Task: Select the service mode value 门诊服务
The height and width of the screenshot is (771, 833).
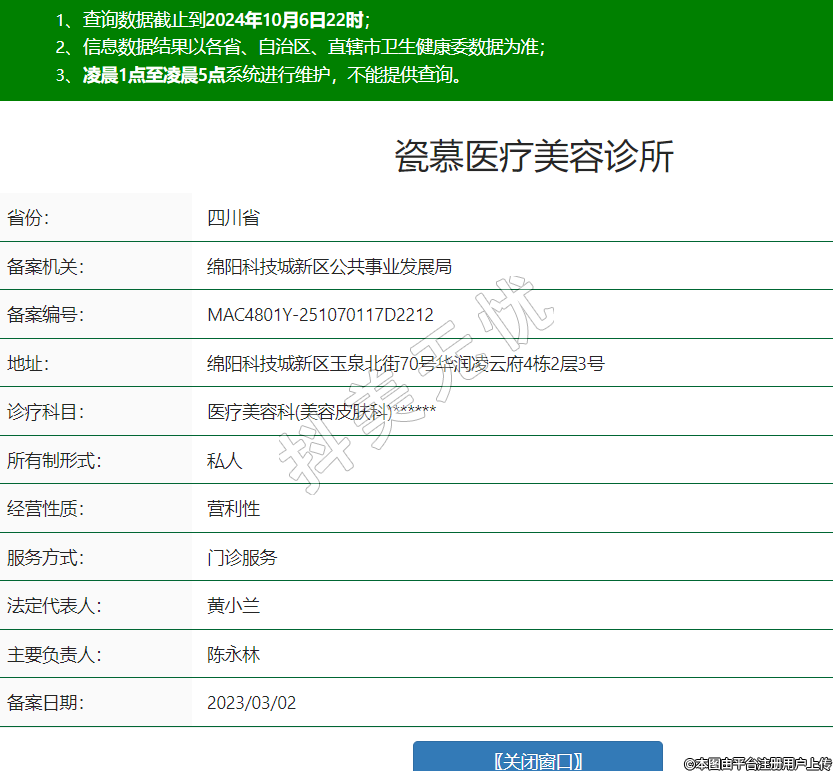Action: click(x=242, y=557)
